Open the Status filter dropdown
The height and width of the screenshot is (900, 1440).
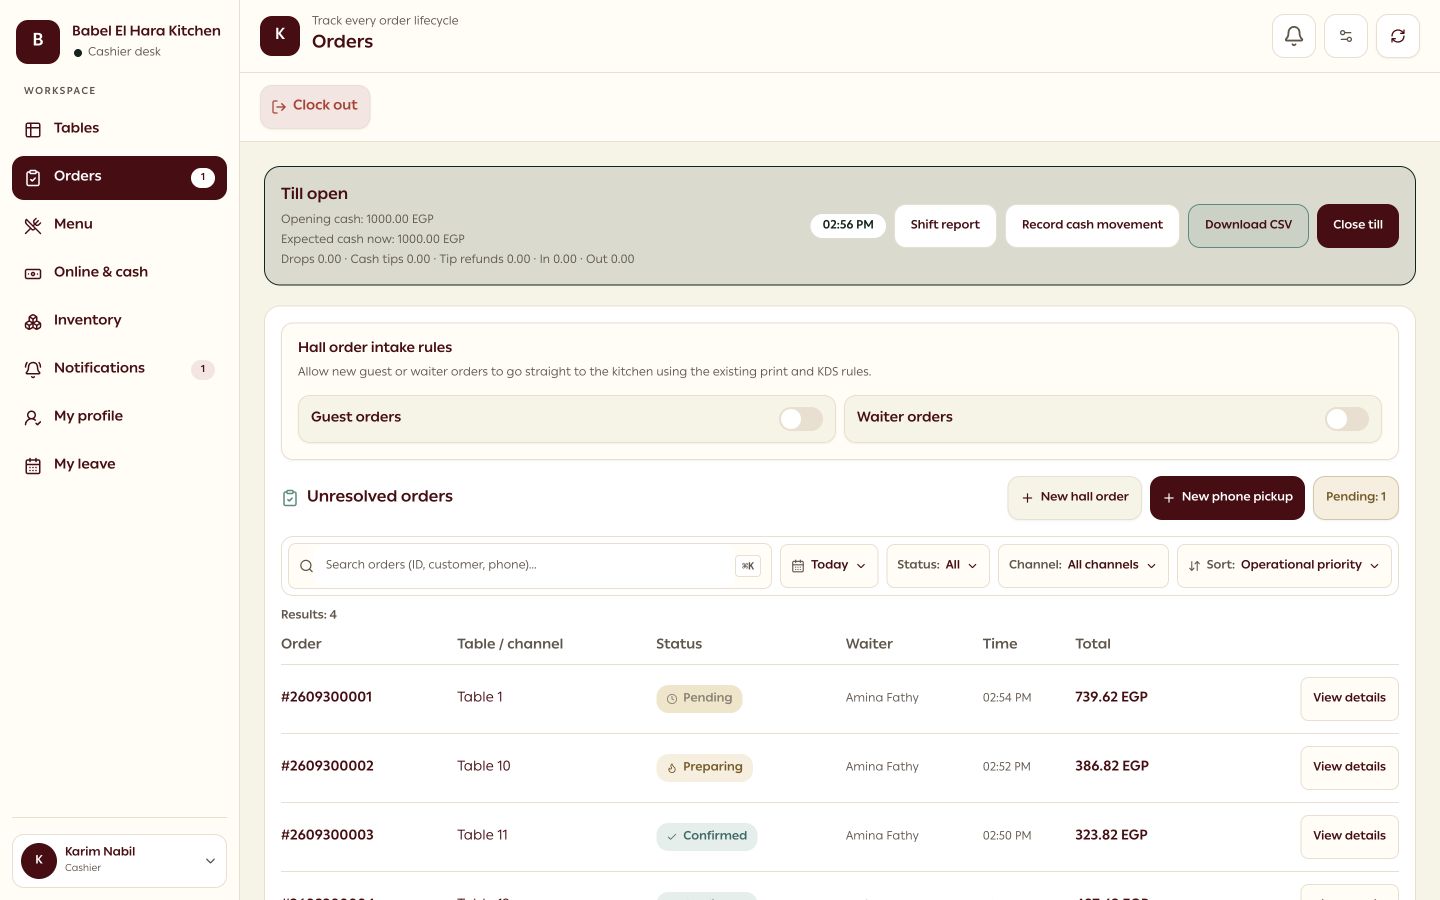(x=938, y=566)
